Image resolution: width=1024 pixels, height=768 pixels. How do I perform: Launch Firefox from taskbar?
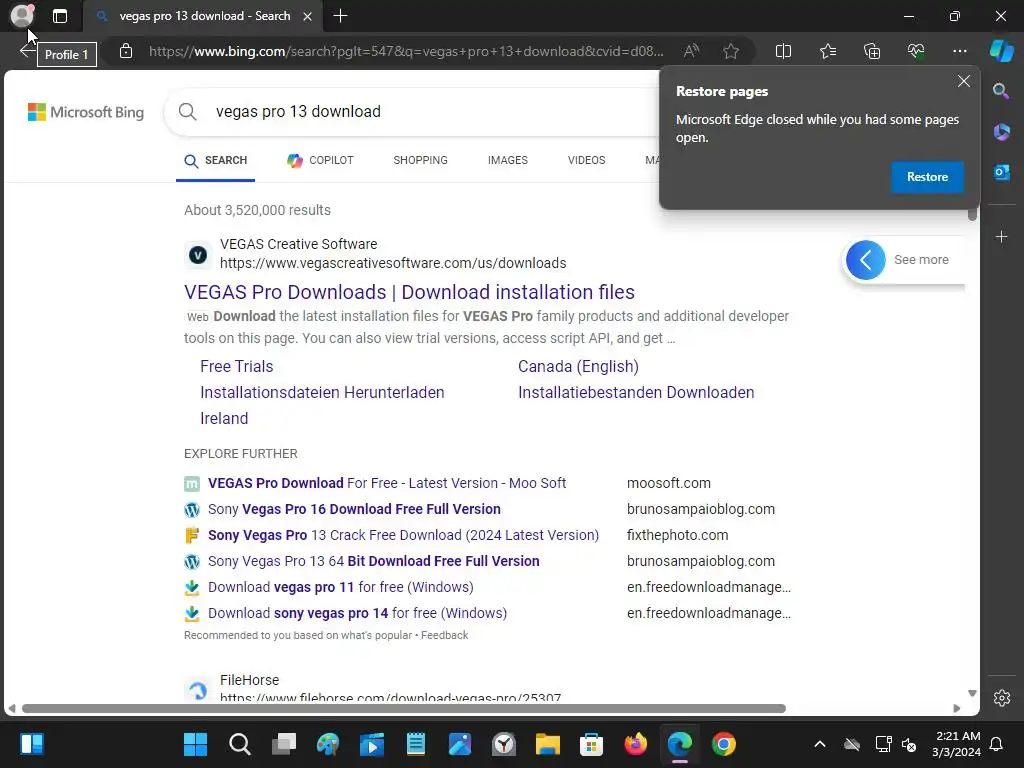pos(635,744)
